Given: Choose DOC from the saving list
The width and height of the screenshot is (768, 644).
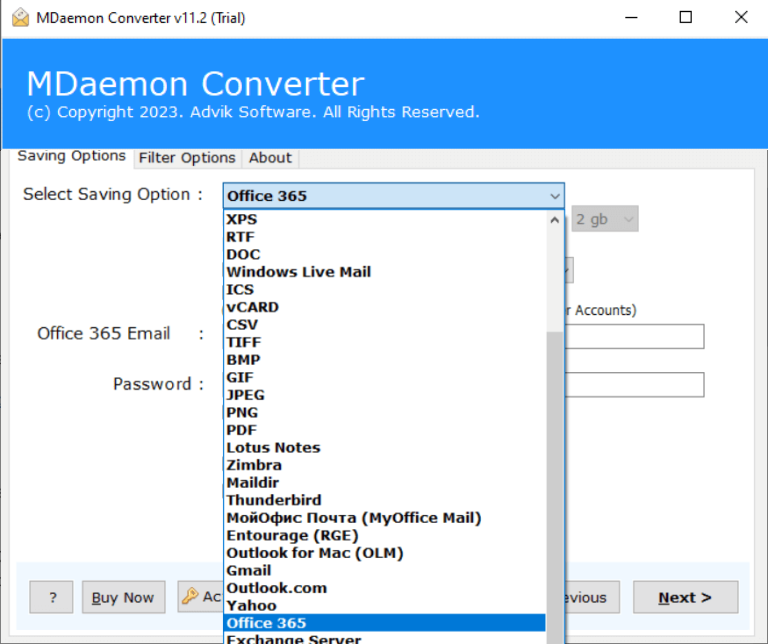Looking at the screenshot, I should [385, 255].
